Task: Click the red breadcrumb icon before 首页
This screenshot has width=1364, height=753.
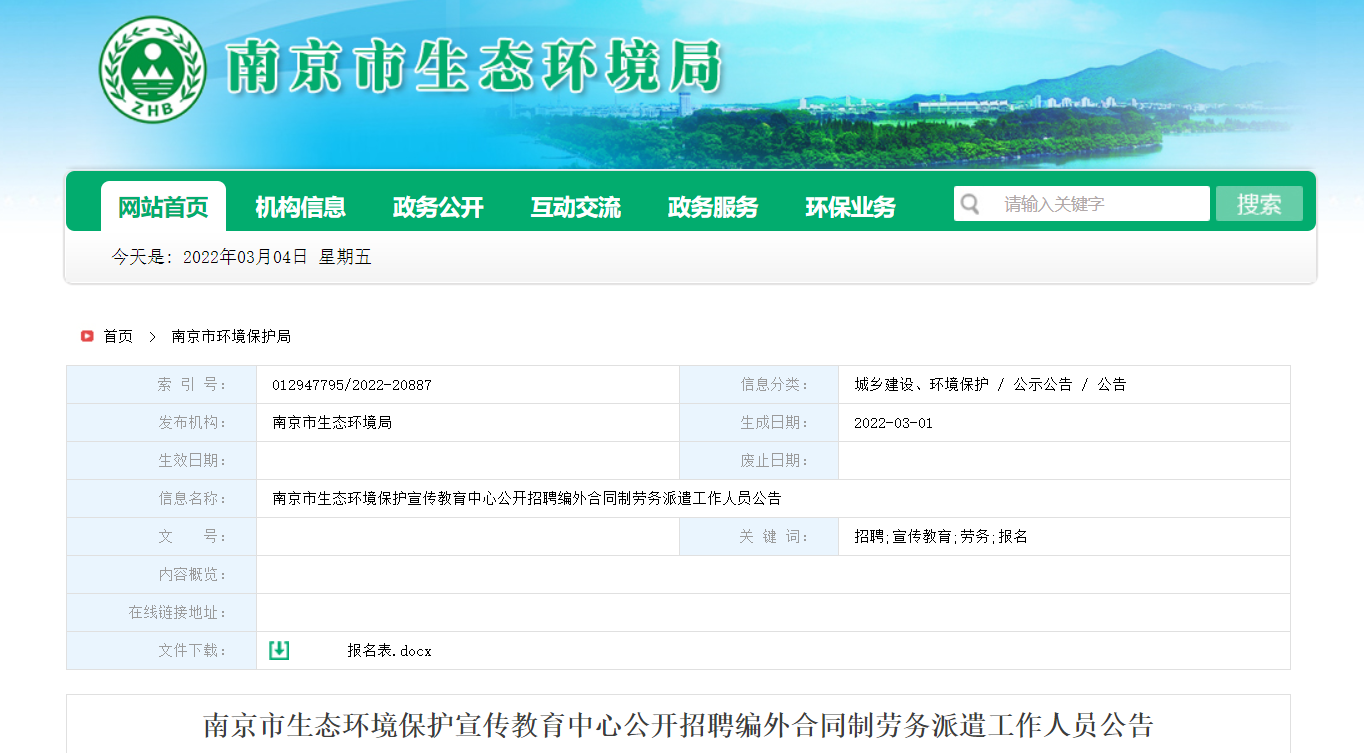Action: coord(87,336)
